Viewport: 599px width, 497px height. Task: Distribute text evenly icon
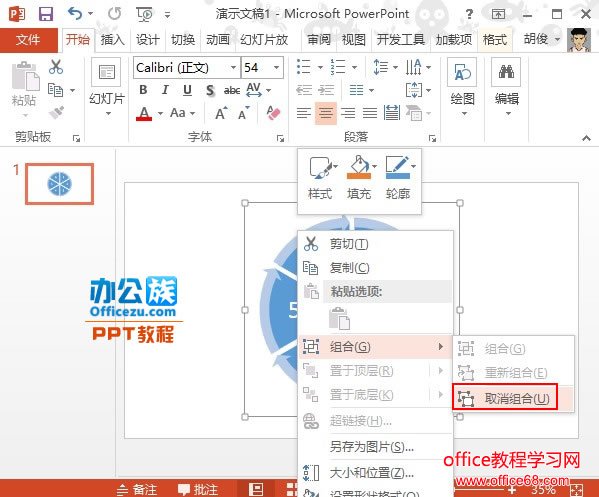pyautogui.click(x=392, y=113)
